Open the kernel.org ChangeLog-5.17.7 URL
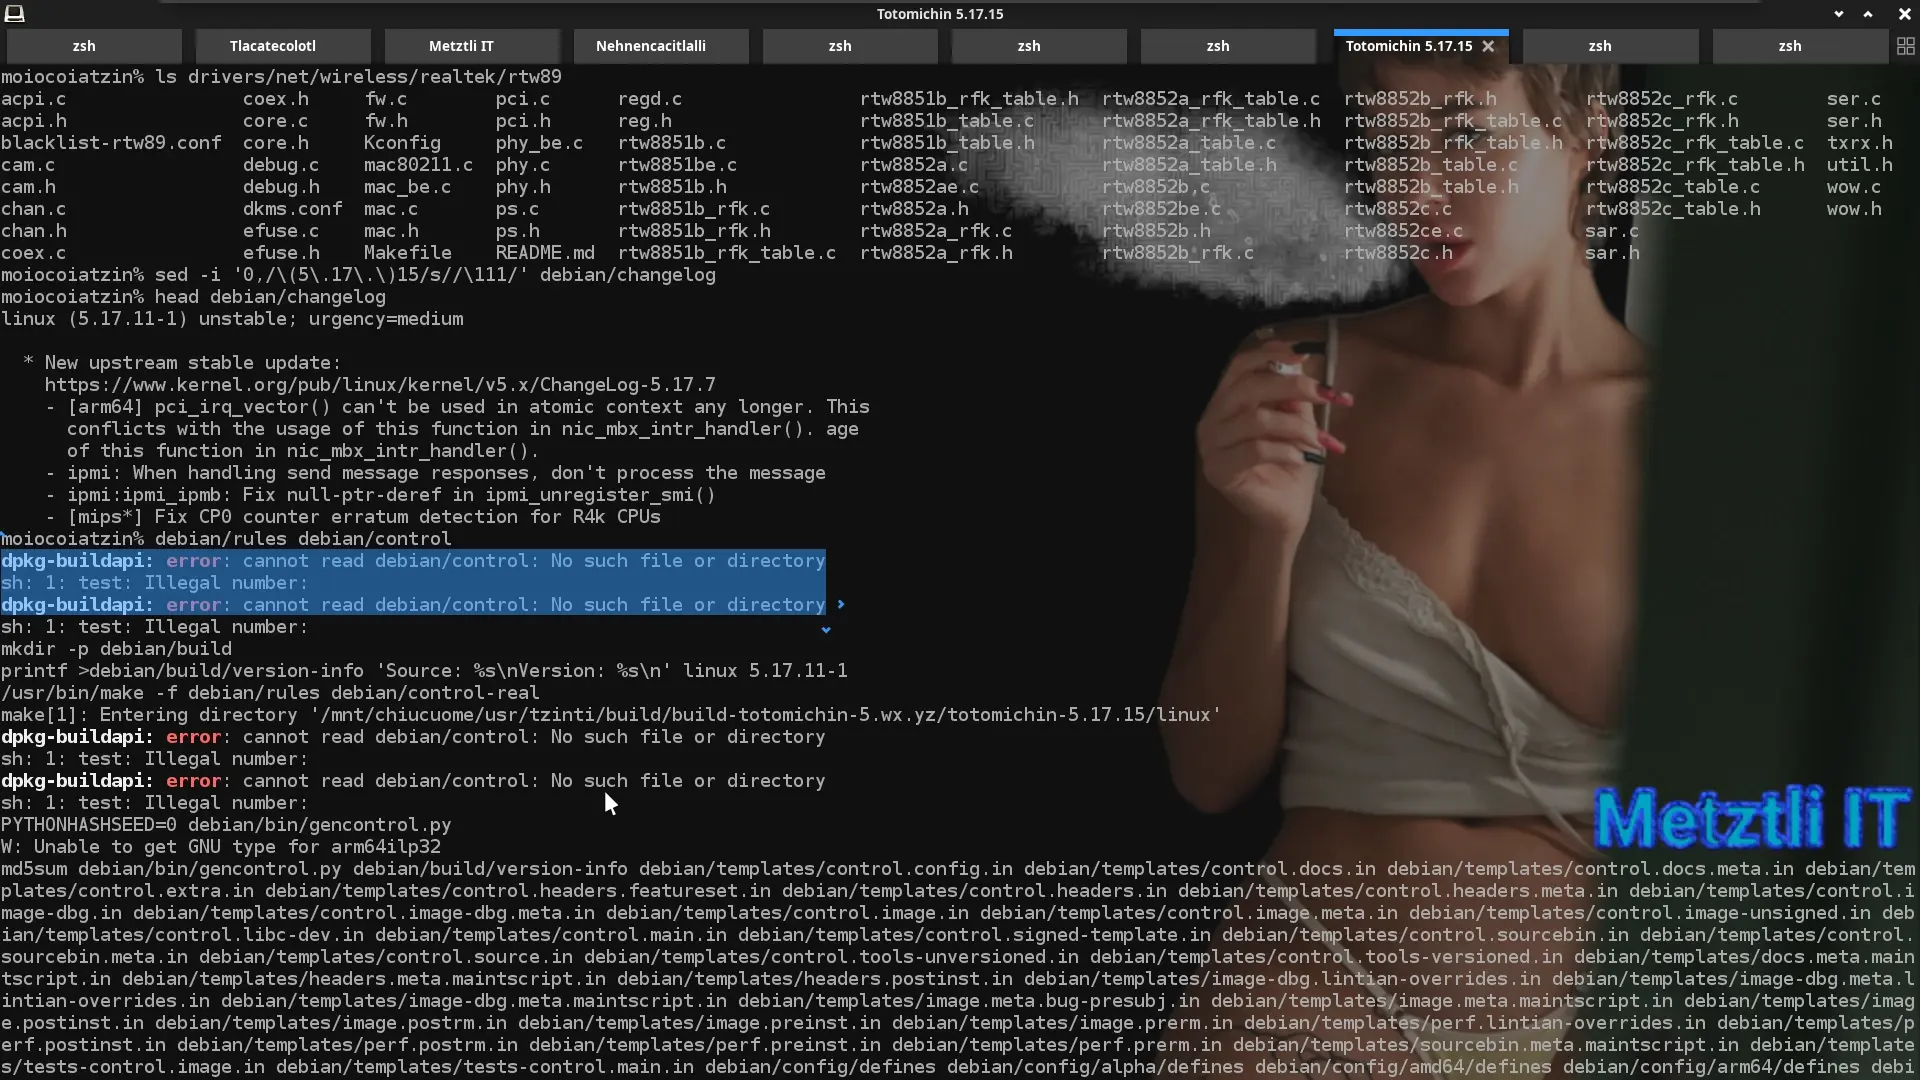This screenshot has width=1920, height=1080. (380, 385)
